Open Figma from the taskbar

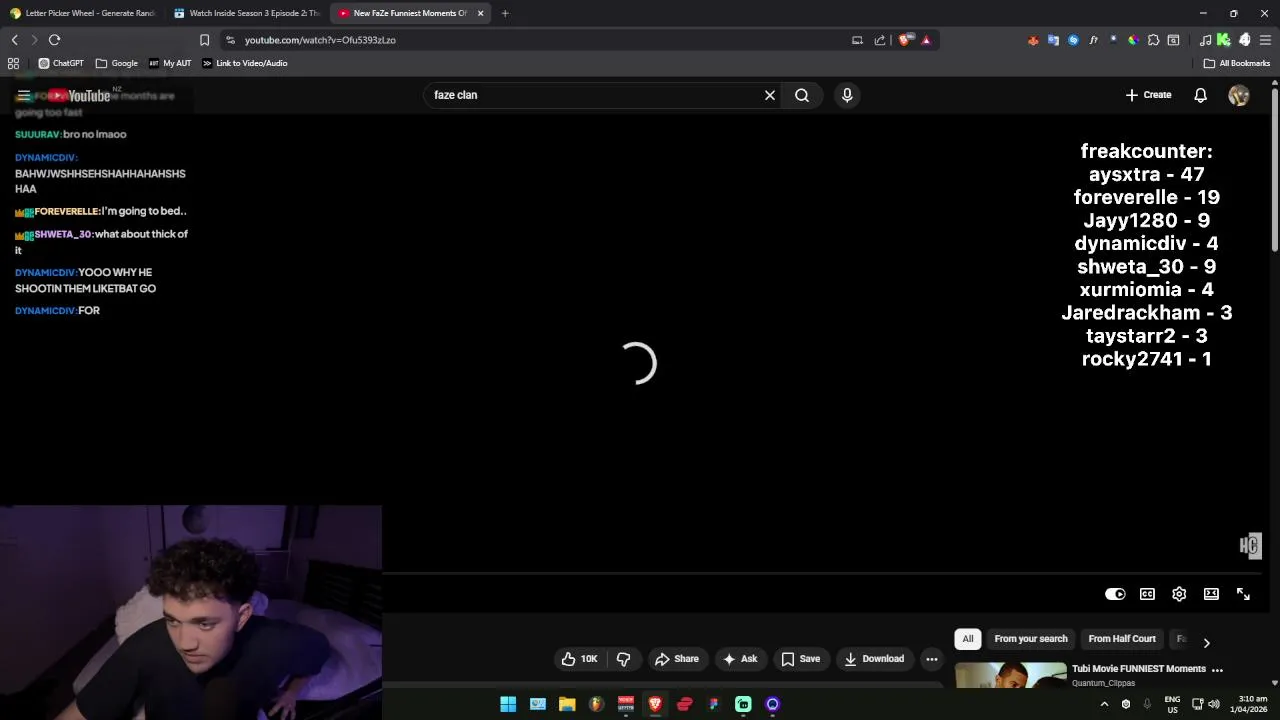(714, 704)
